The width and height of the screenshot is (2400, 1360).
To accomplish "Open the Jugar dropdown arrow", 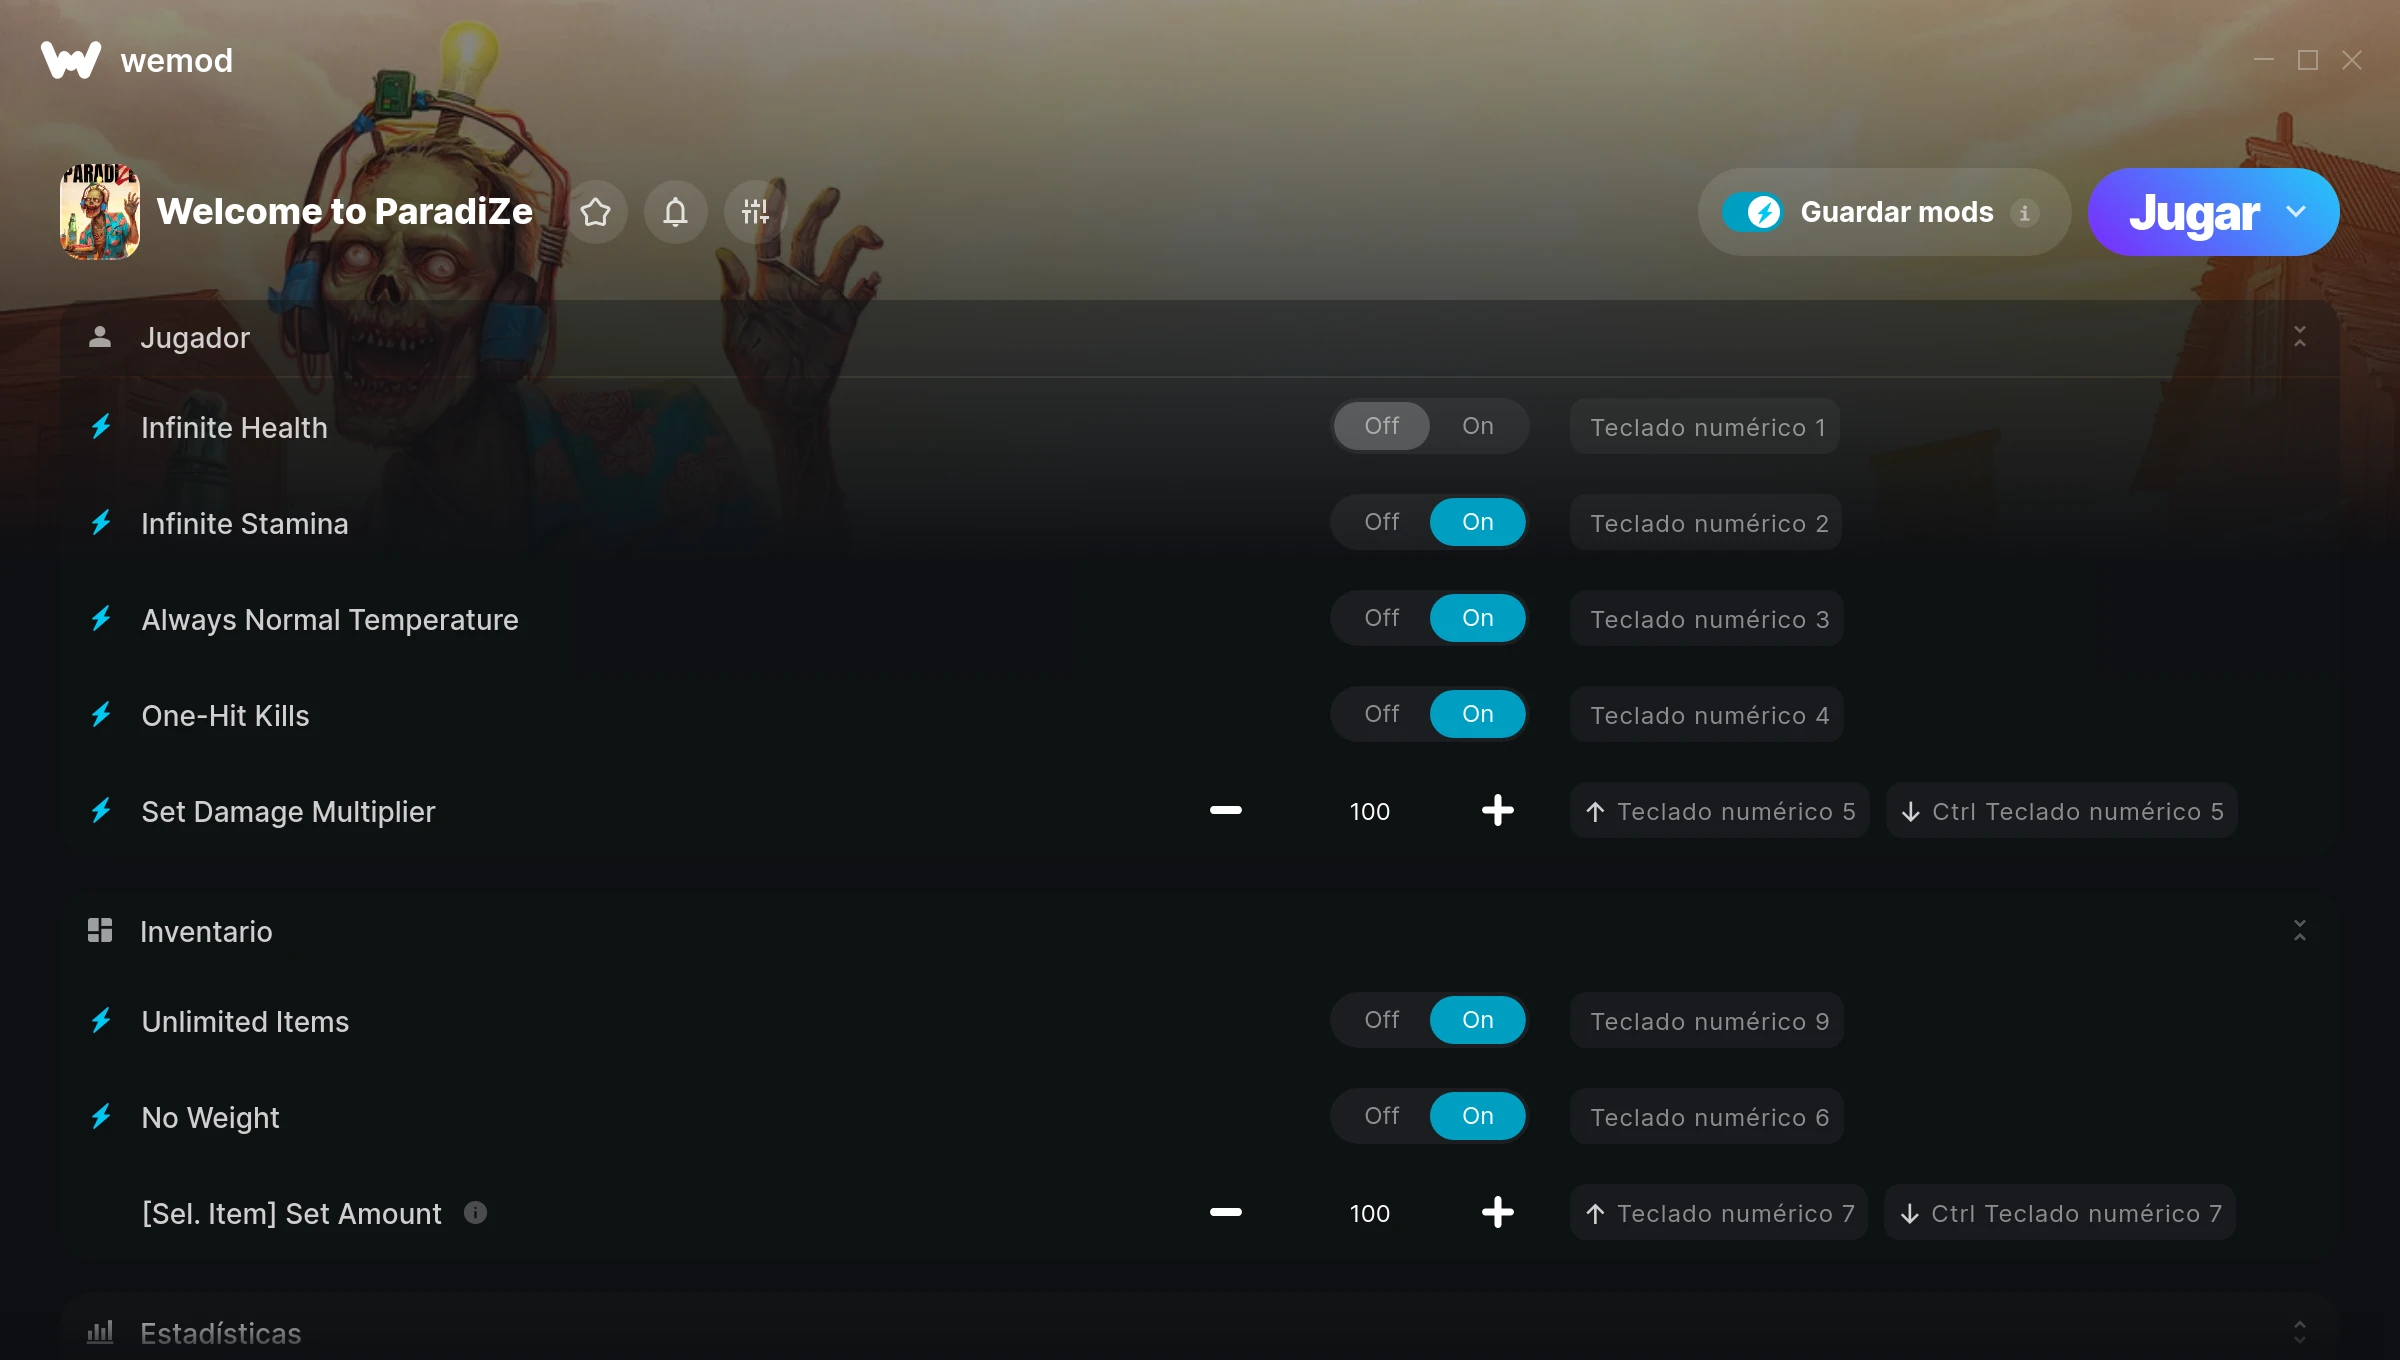I will 2296,212.
